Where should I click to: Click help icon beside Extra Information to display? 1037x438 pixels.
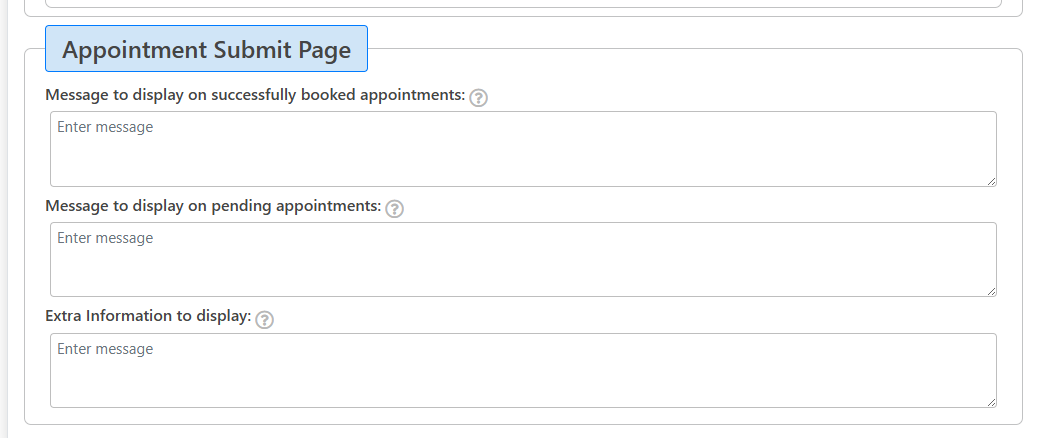coord(265,320)
